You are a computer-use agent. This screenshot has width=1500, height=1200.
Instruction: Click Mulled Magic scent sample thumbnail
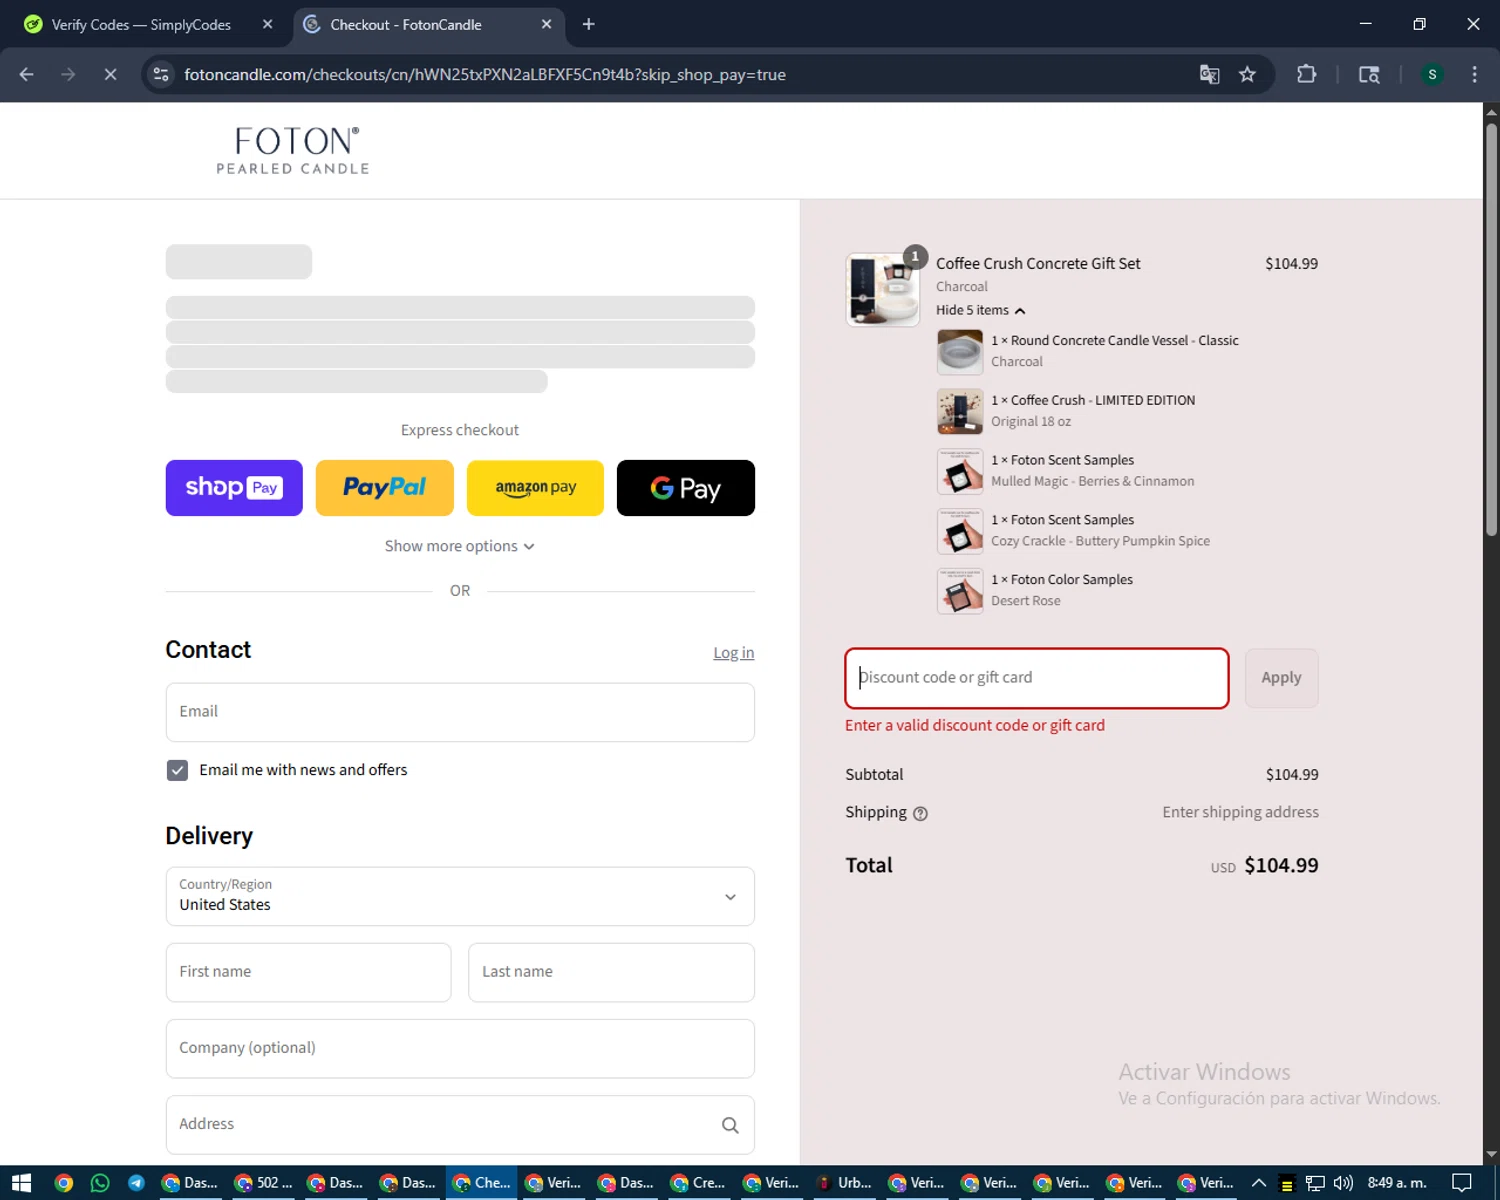pyautogui.click(x=960, y=471)
